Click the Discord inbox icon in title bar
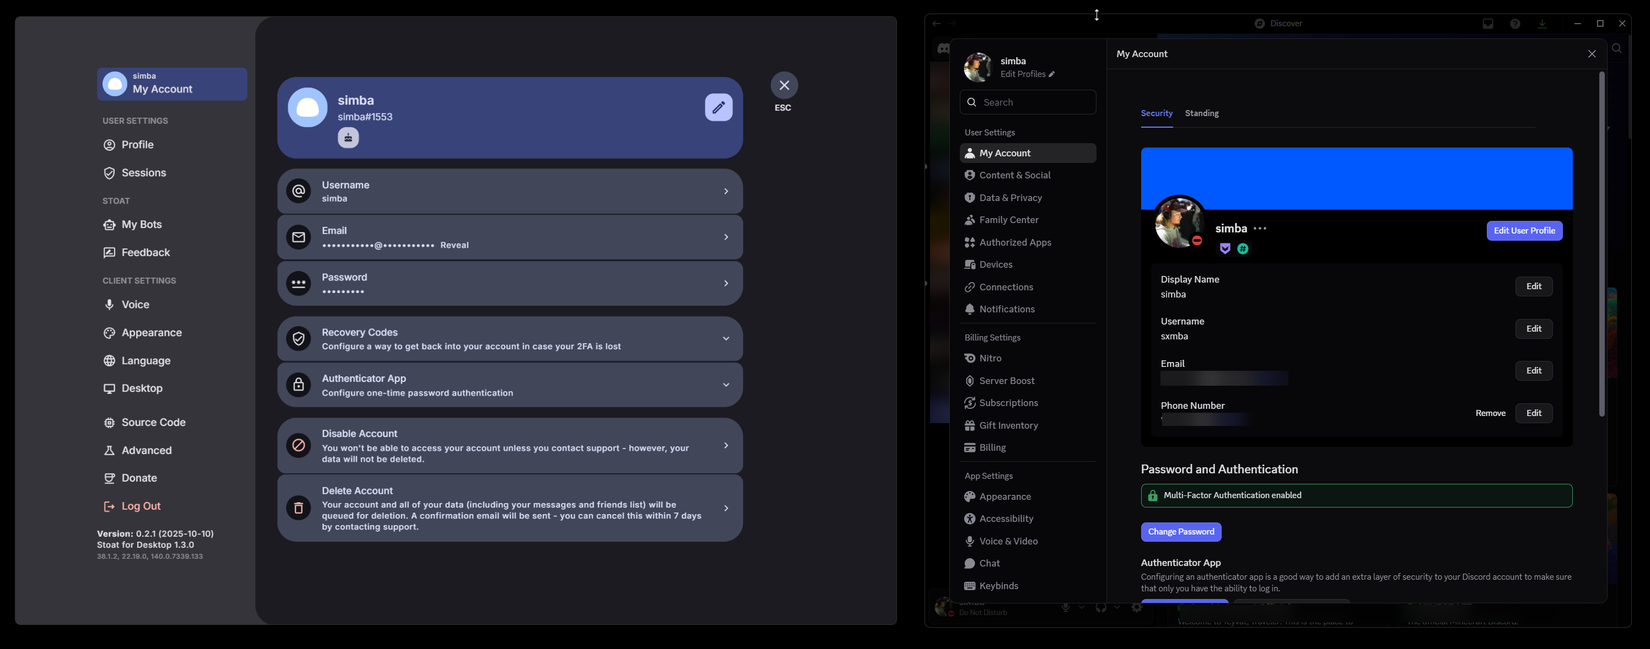Screen dimensions: 1650x649 1488,24
